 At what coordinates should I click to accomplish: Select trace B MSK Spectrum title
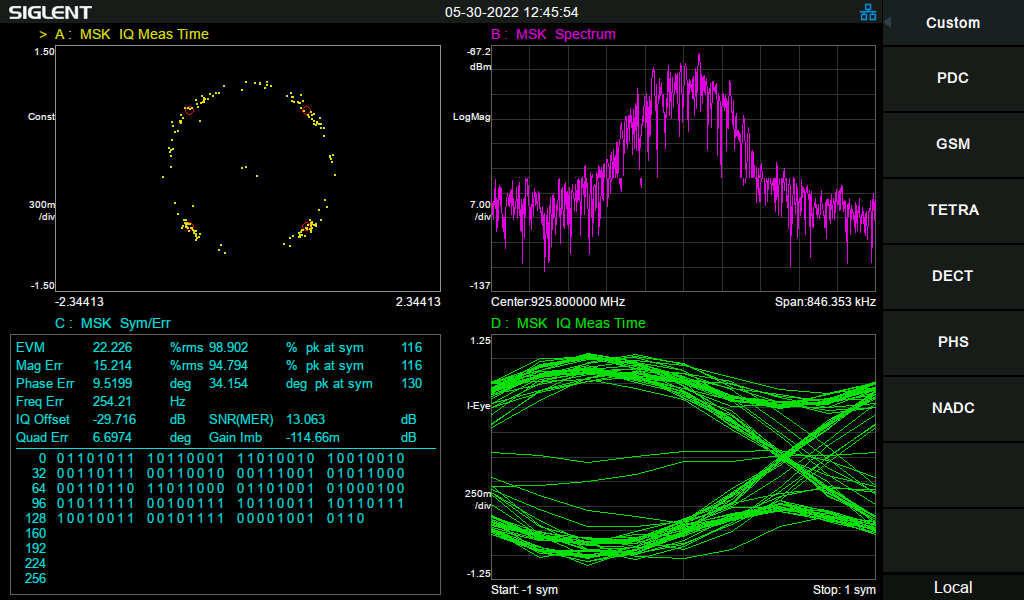point(553,34)
